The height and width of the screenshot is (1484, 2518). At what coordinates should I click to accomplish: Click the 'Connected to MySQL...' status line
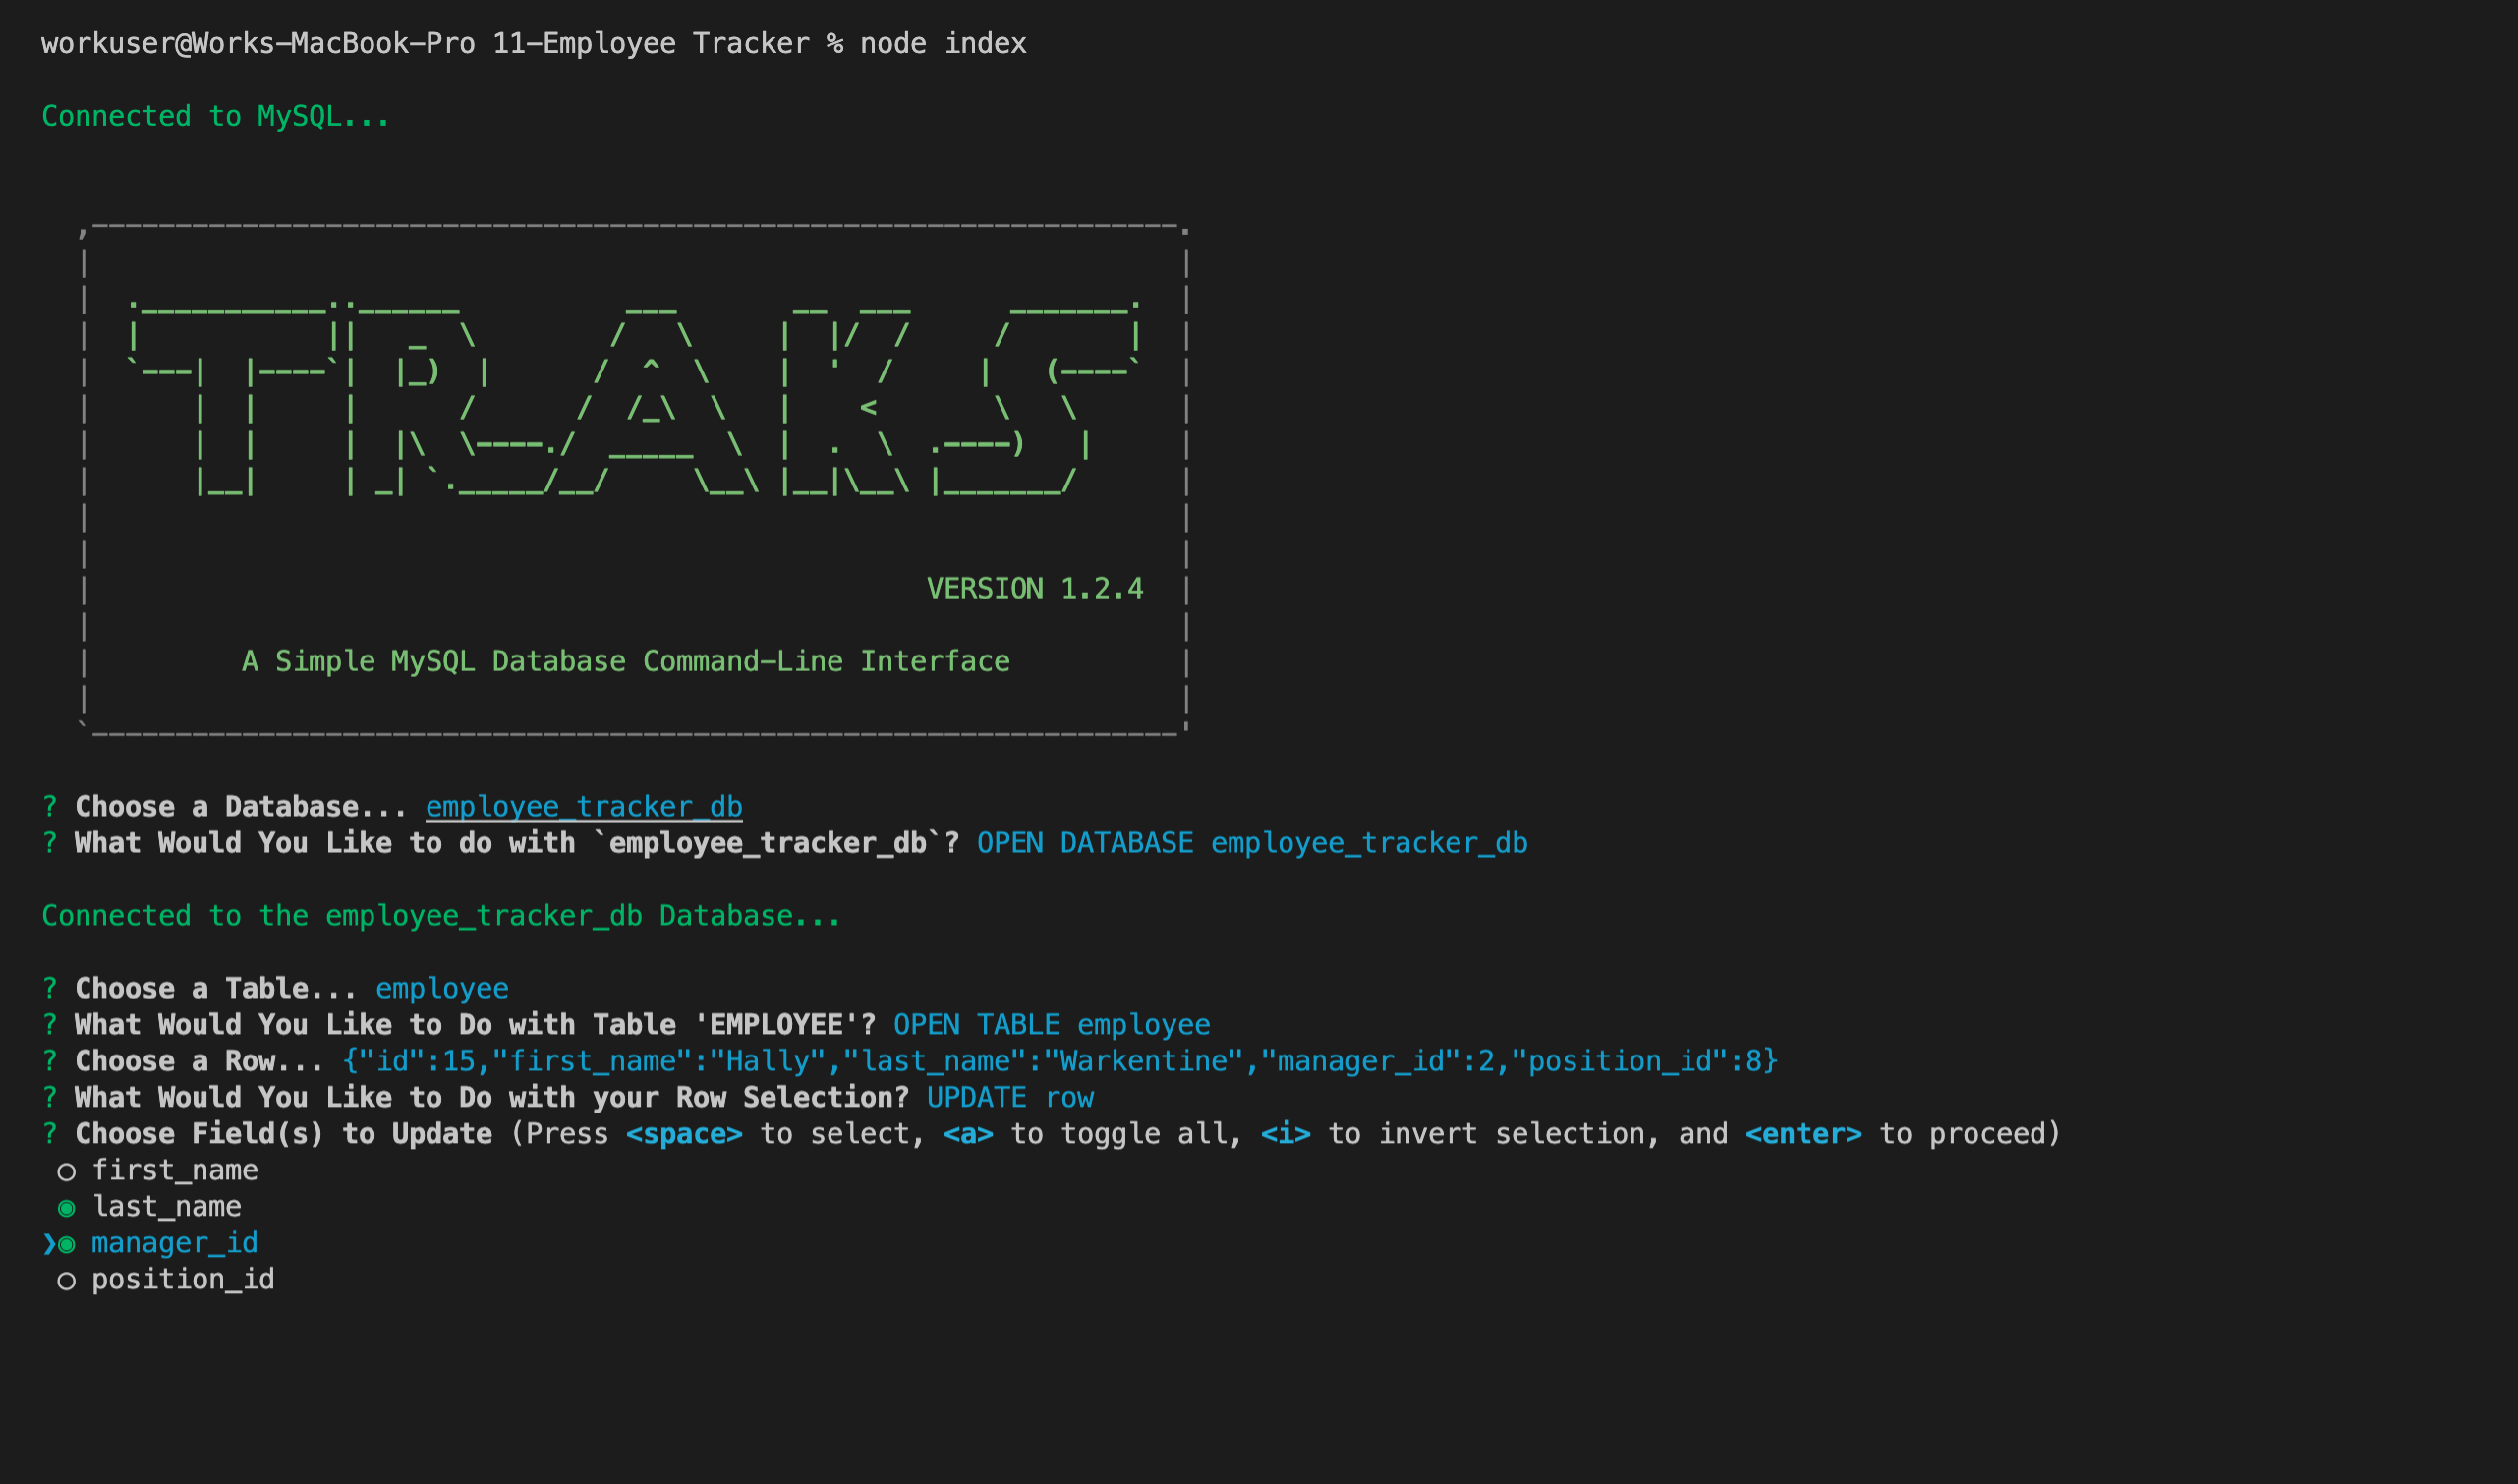[215, 116]
